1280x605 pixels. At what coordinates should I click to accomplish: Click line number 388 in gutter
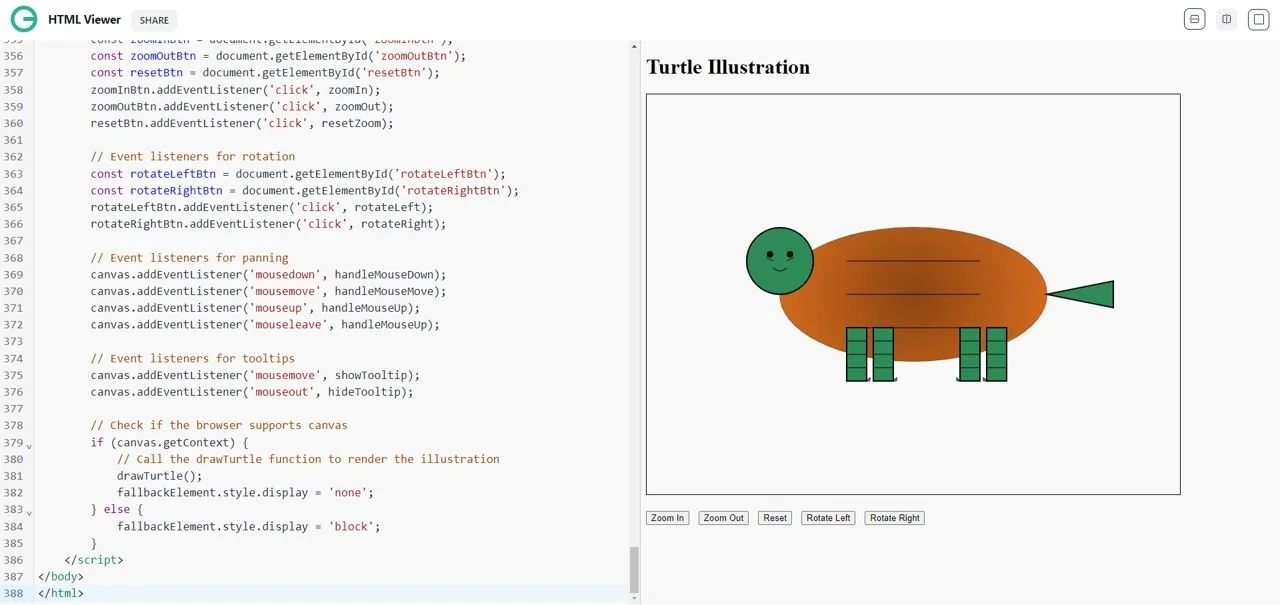[x=13, y=593]
